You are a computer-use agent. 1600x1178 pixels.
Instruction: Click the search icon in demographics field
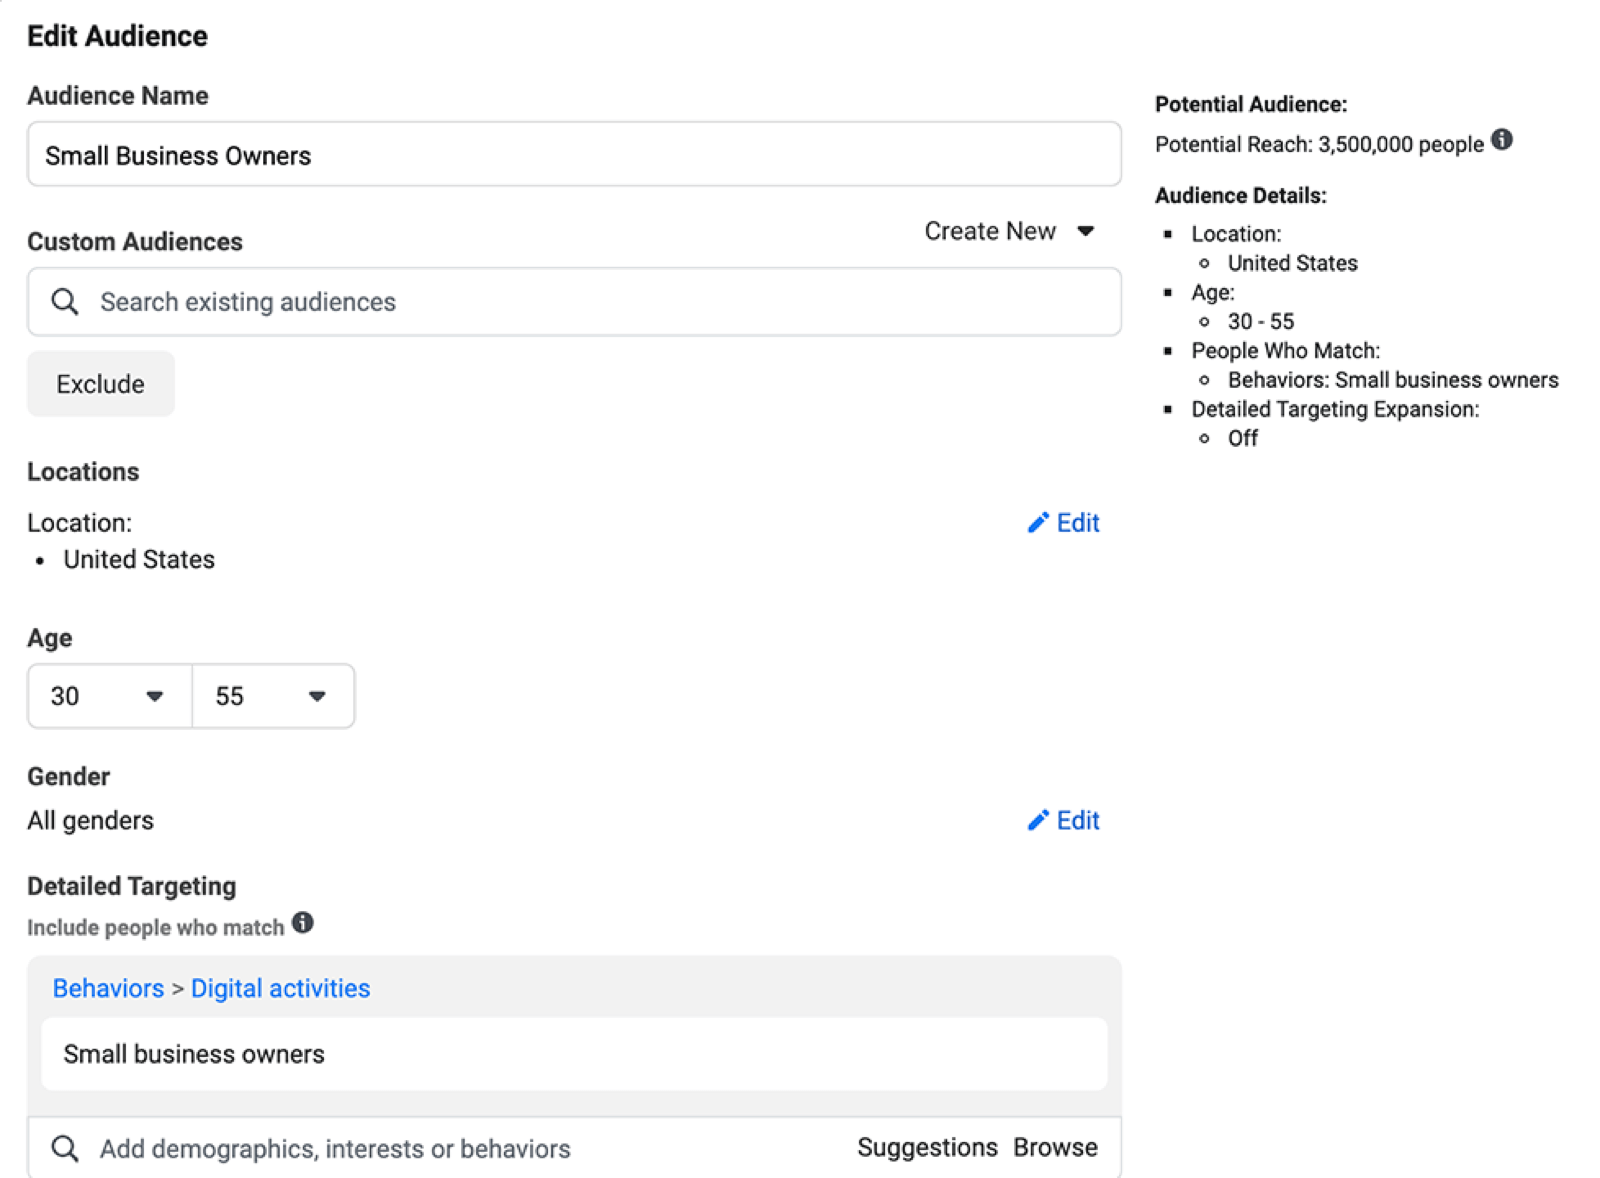[64, 1148]
